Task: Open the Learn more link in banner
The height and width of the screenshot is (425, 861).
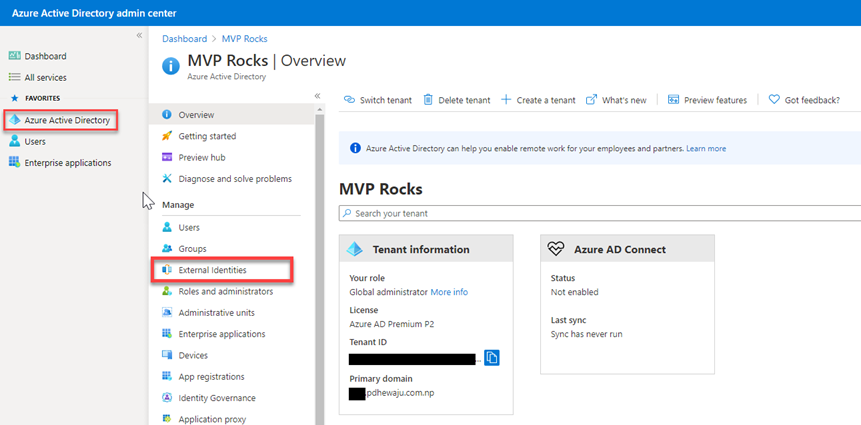Action: click(x=706, y=148)
